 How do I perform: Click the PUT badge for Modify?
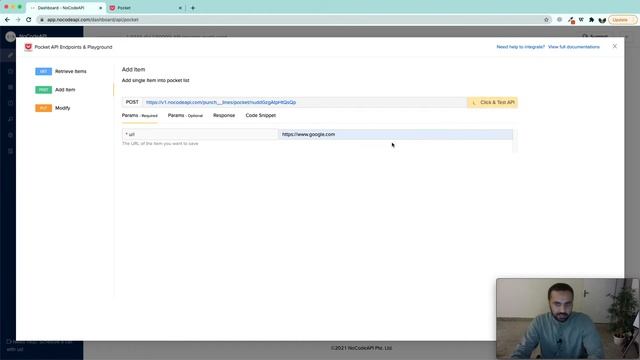[x=43, y=108]
